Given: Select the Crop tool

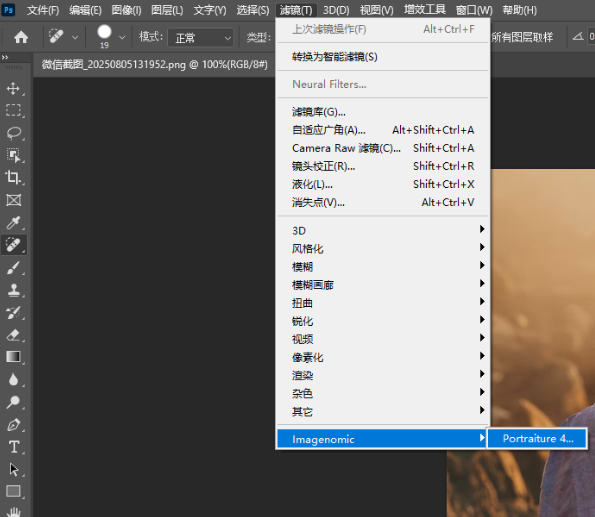Looking at the screenshot, I should [13, 177].
